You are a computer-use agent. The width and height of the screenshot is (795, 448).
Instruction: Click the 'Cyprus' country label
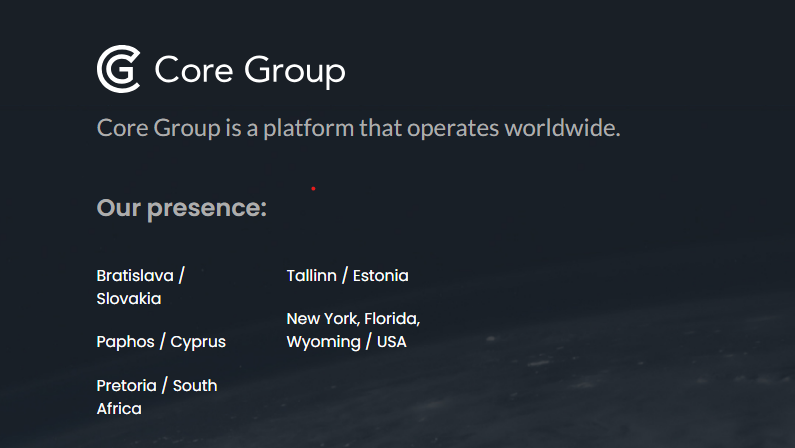(x=198, y=343)
